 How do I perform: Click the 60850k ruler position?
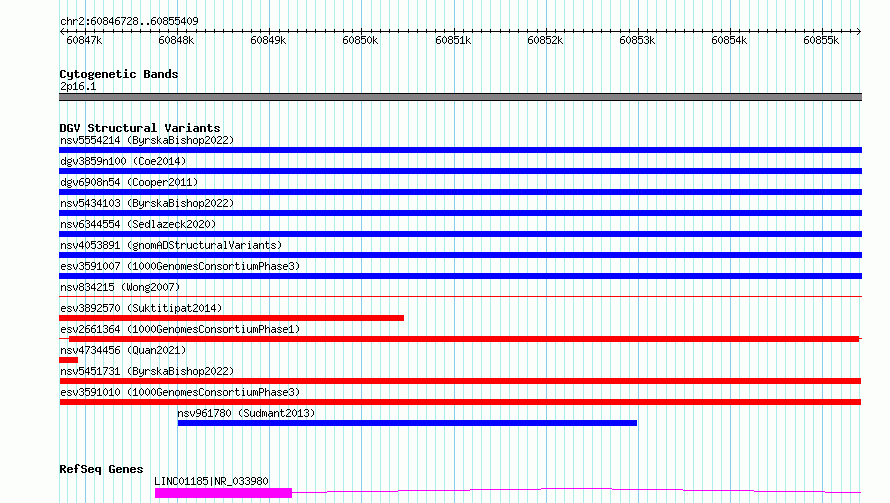click(x=360, y=40)
